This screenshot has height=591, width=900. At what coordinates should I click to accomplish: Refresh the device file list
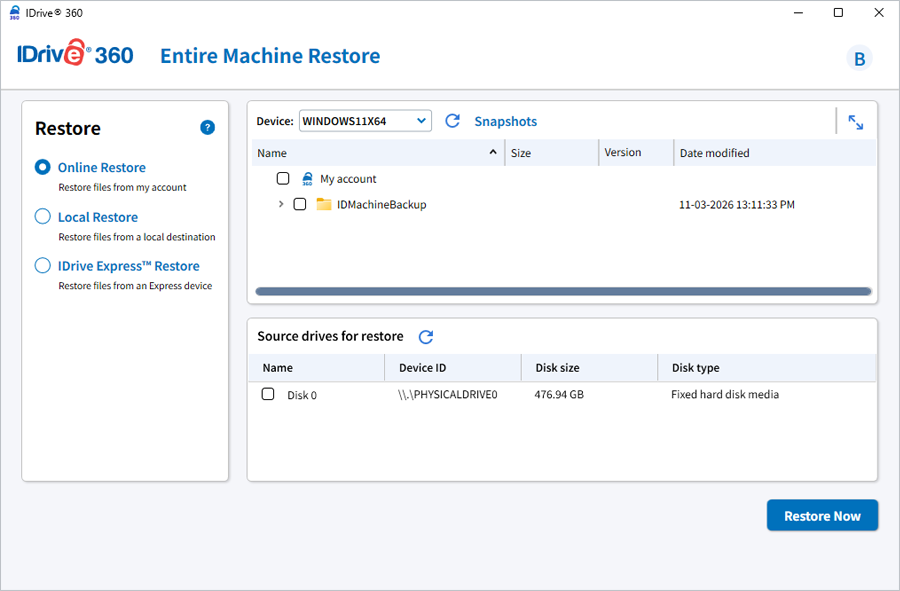tap(452, 120)
